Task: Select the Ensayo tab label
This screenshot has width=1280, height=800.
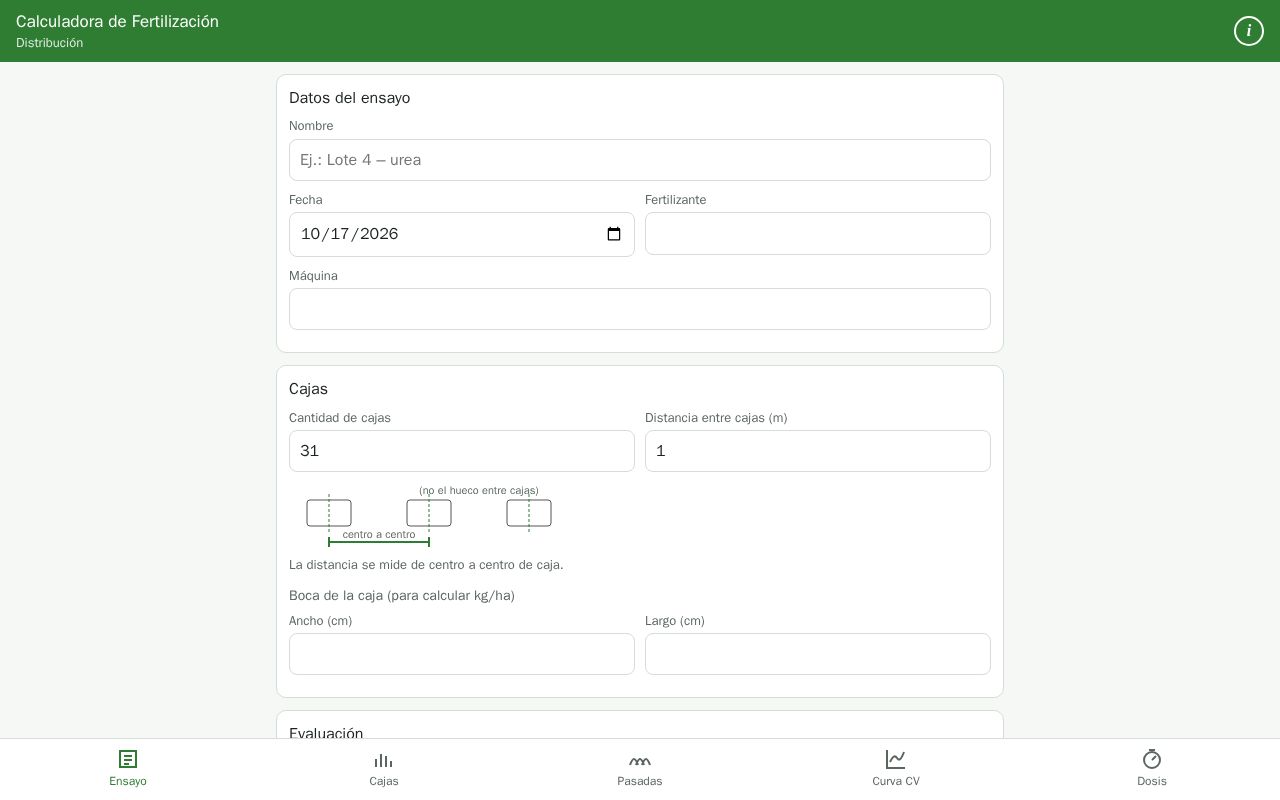Action: point(128,781)
